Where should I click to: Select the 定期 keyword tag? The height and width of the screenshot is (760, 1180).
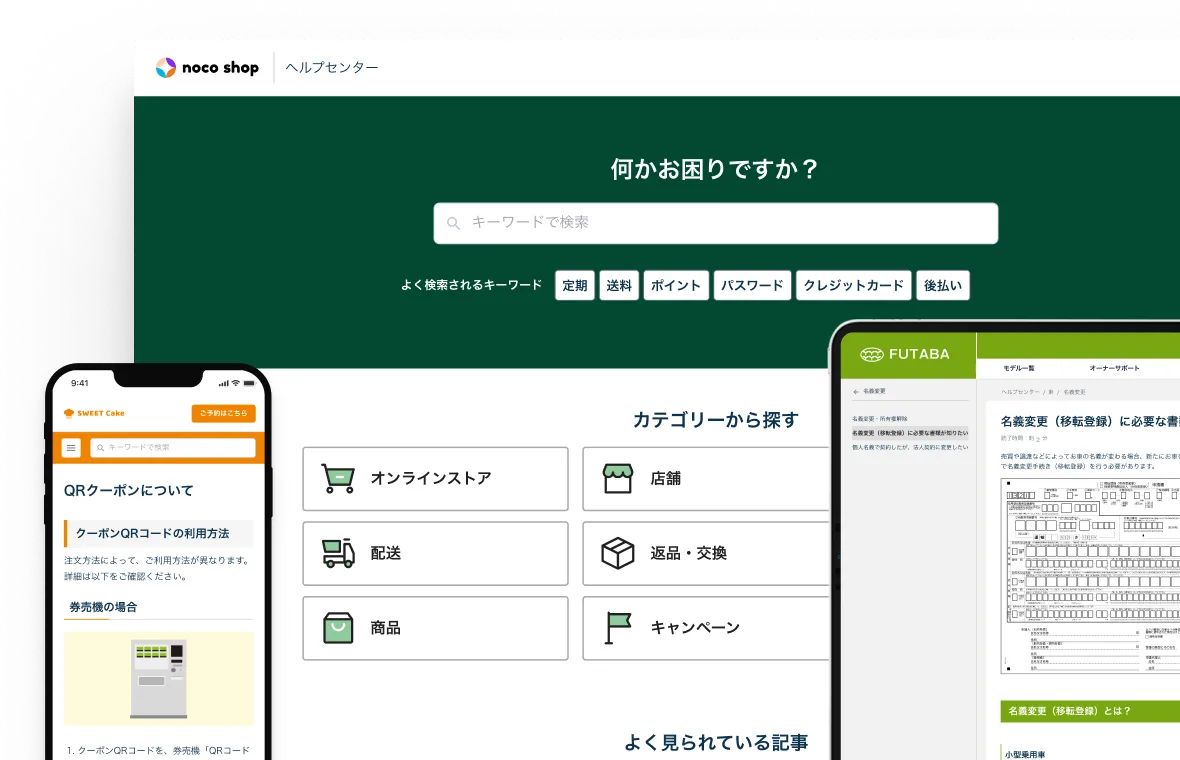click(575, 285)
